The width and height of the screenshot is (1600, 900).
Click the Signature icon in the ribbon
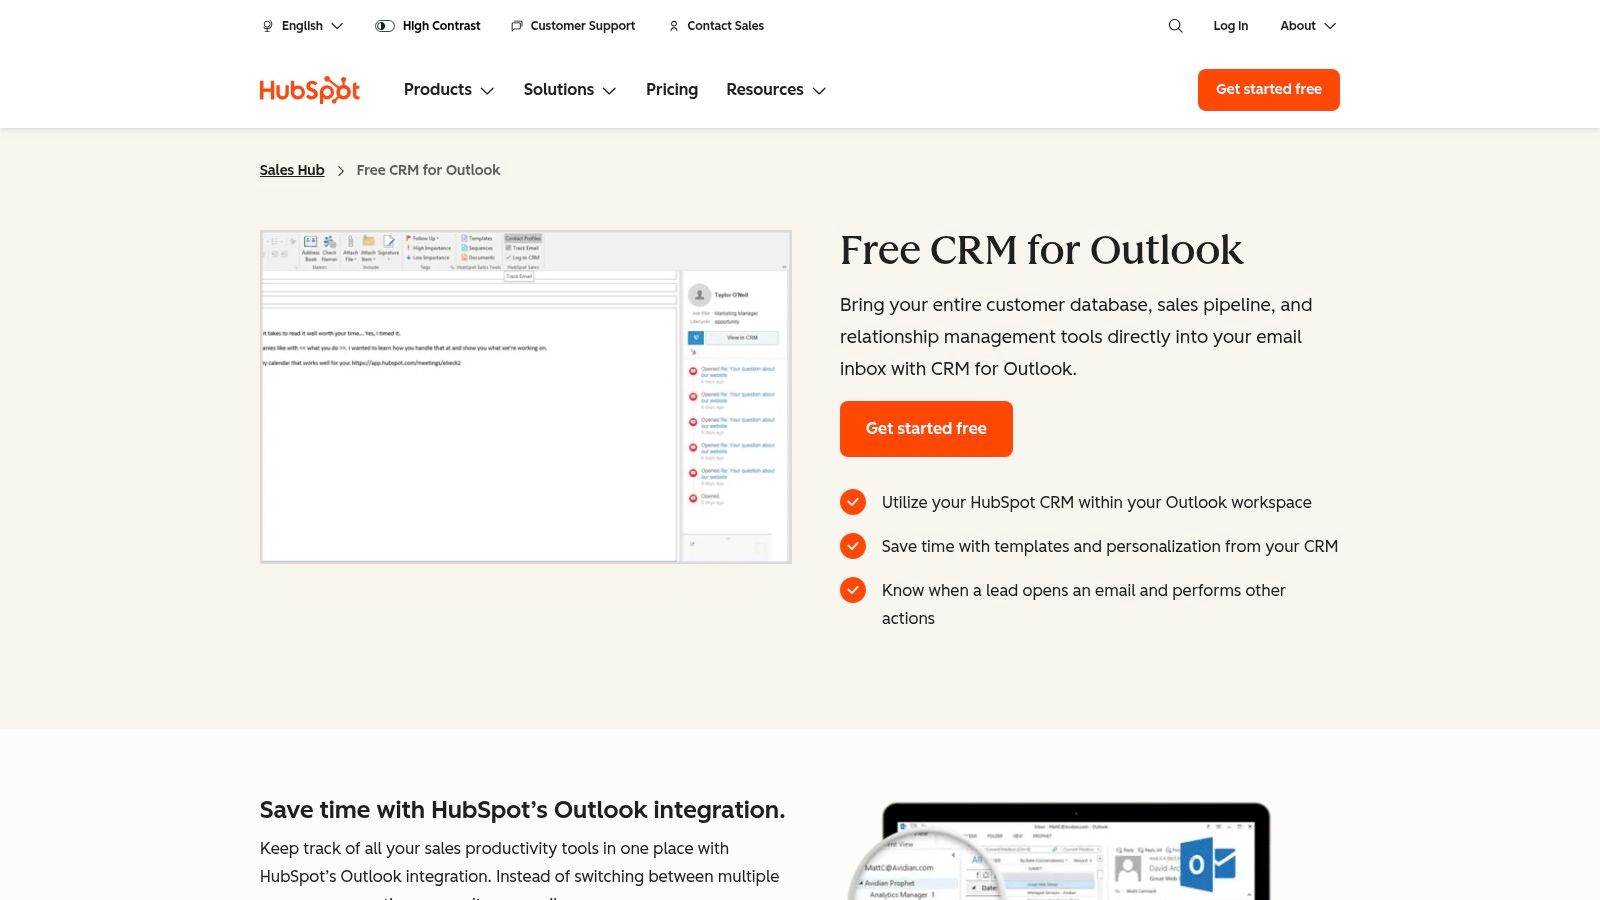click(x=389, y=242)
